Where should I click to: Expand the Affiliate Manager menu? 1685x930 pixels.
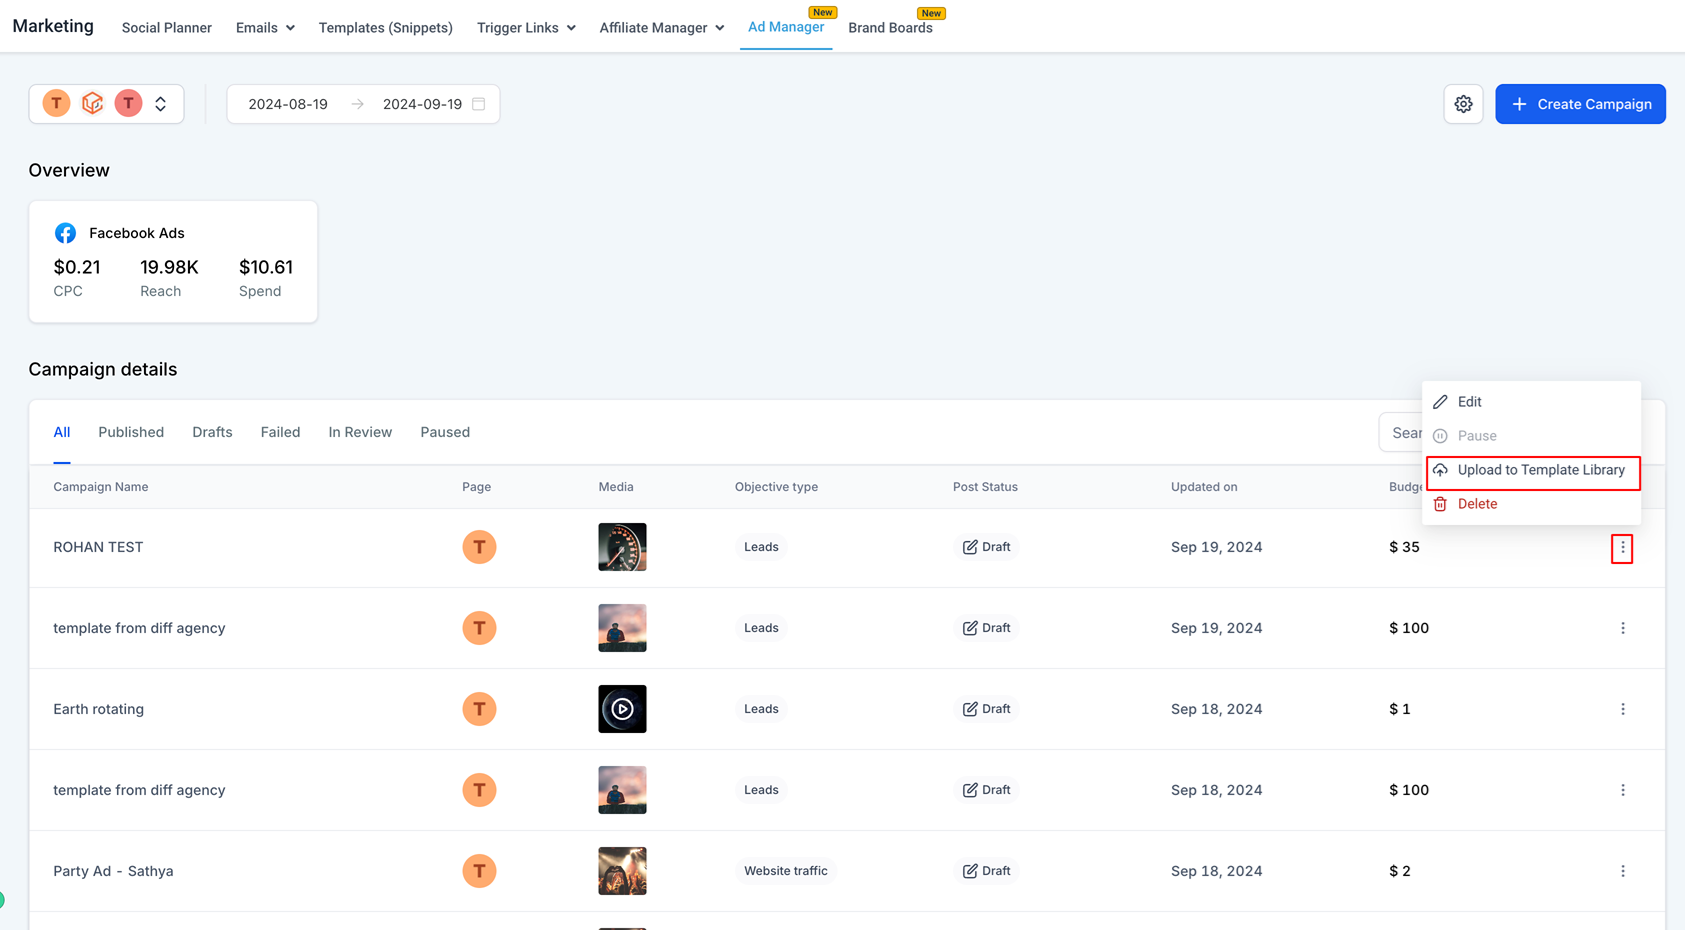[660, 27]
